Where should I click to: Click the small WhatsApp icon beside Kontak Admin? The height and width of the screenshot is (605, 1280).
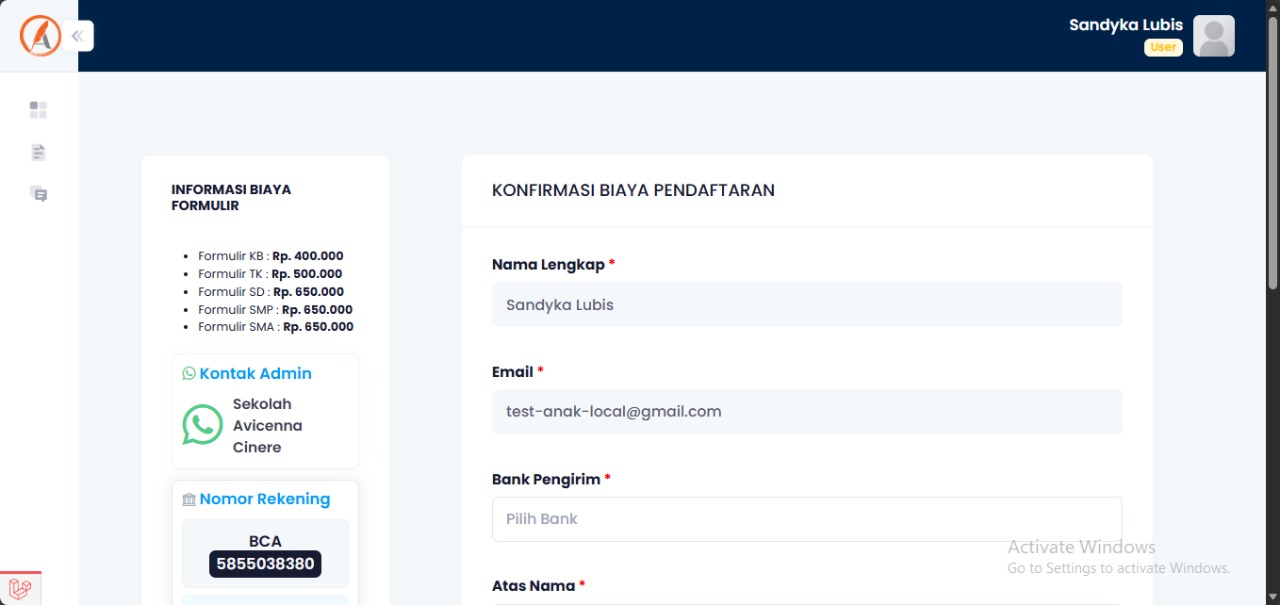pyautogui.click(x=189, y=373)
